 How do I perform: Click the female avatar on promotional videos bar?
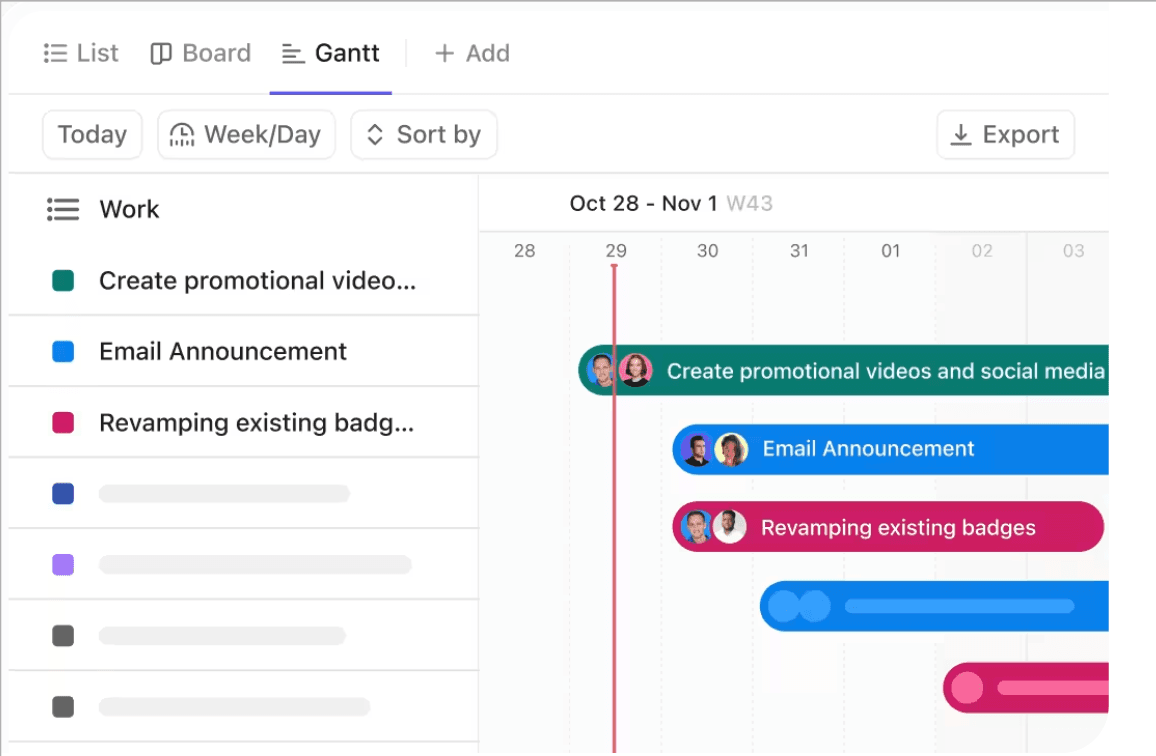[636, 370]
